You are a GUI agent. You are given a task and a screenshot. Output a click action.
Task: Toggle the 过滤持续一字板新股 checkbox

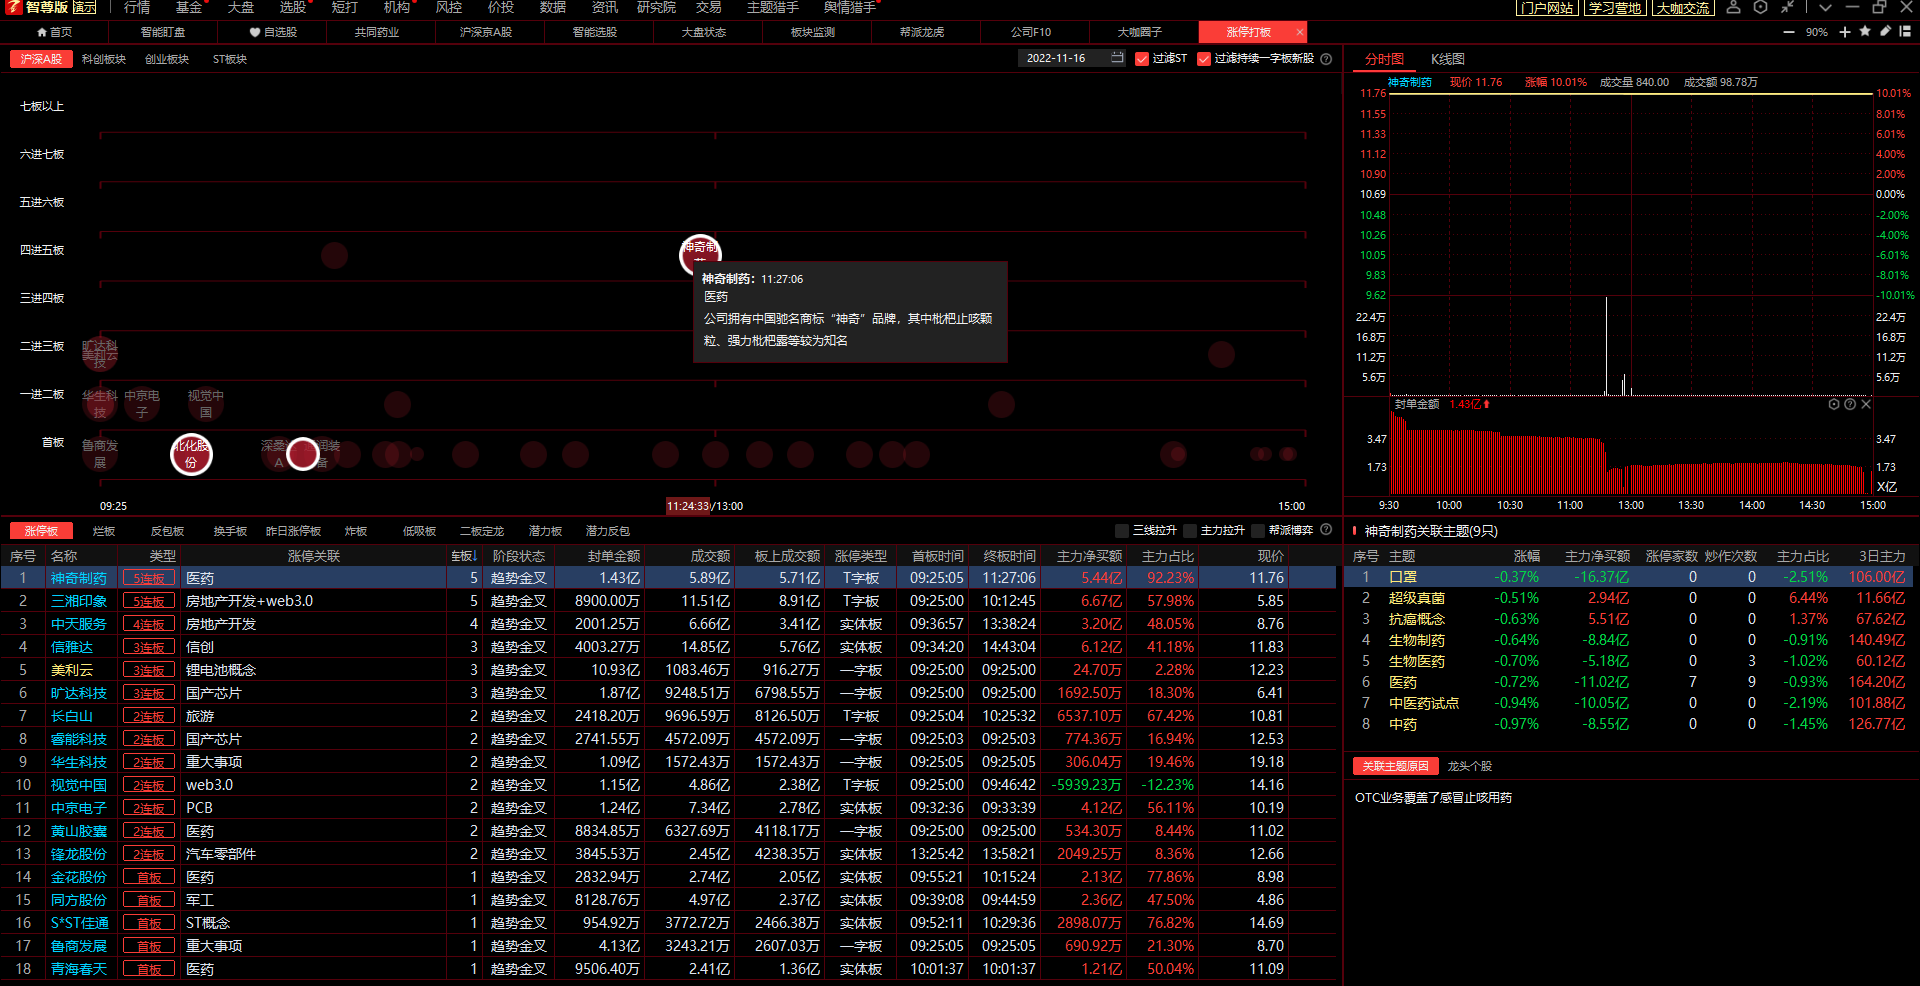[x=1204, y=59]
